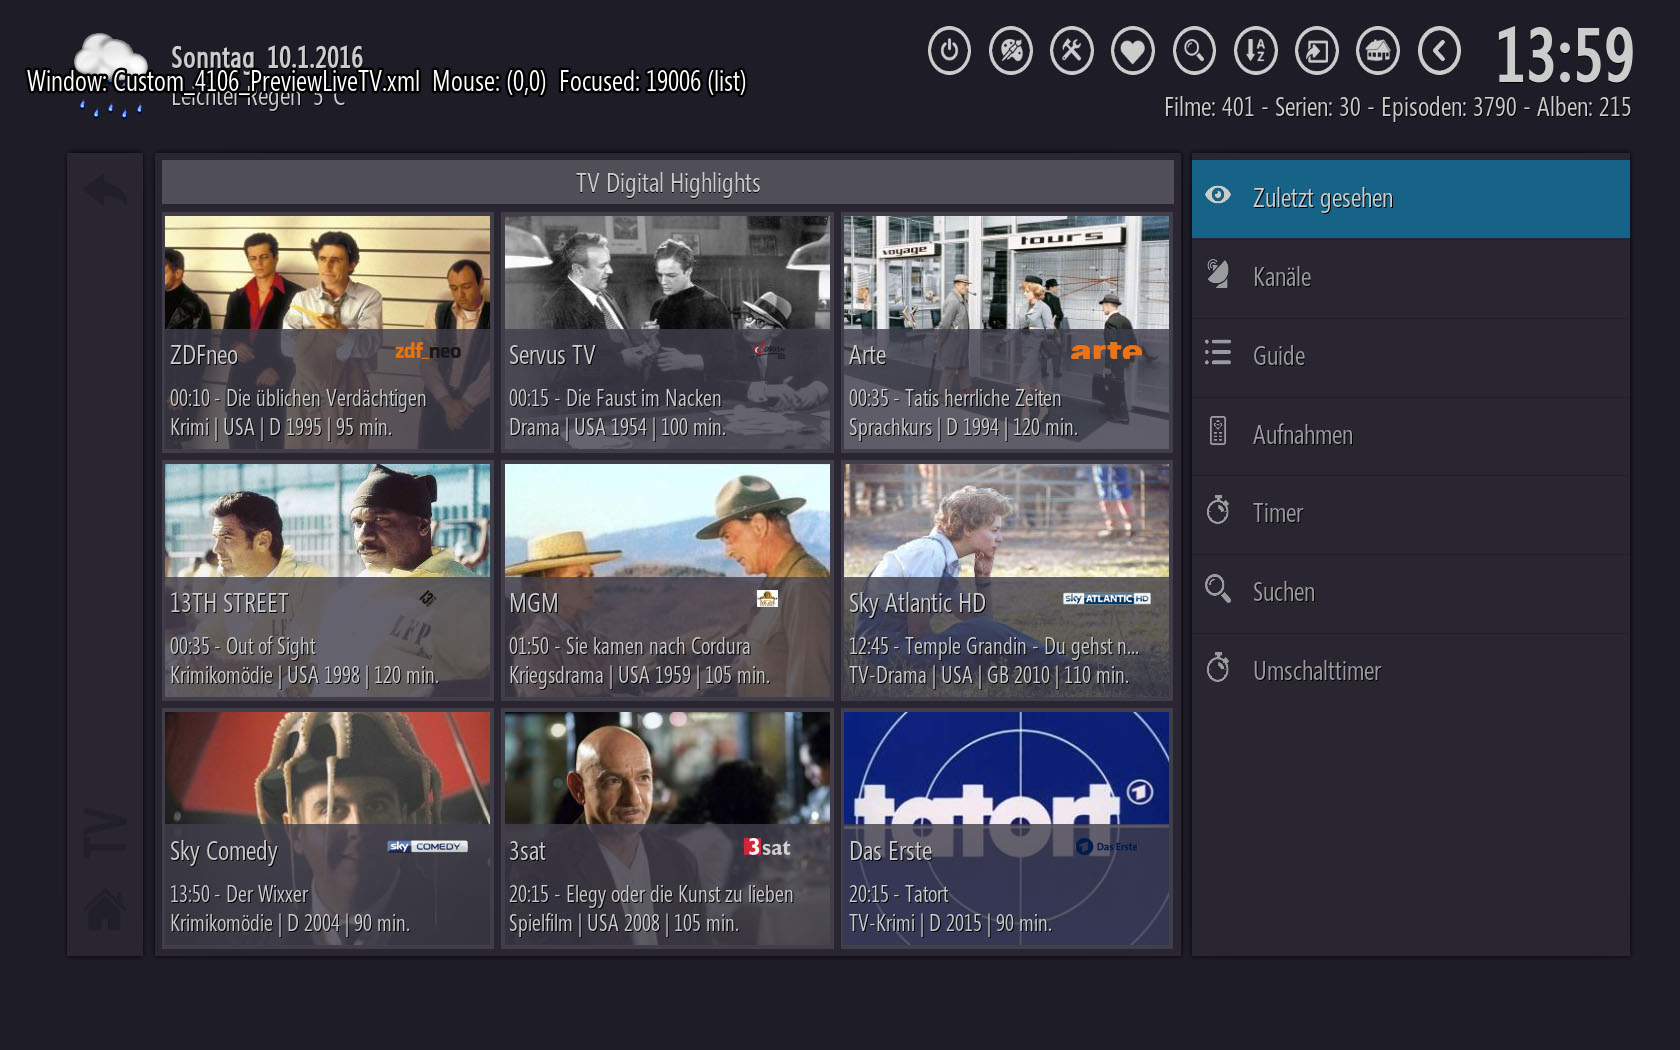Click the eye icon beside Zuletzt gesehen
This screenshot has width=1680, height=1050.
[1218, 195]
